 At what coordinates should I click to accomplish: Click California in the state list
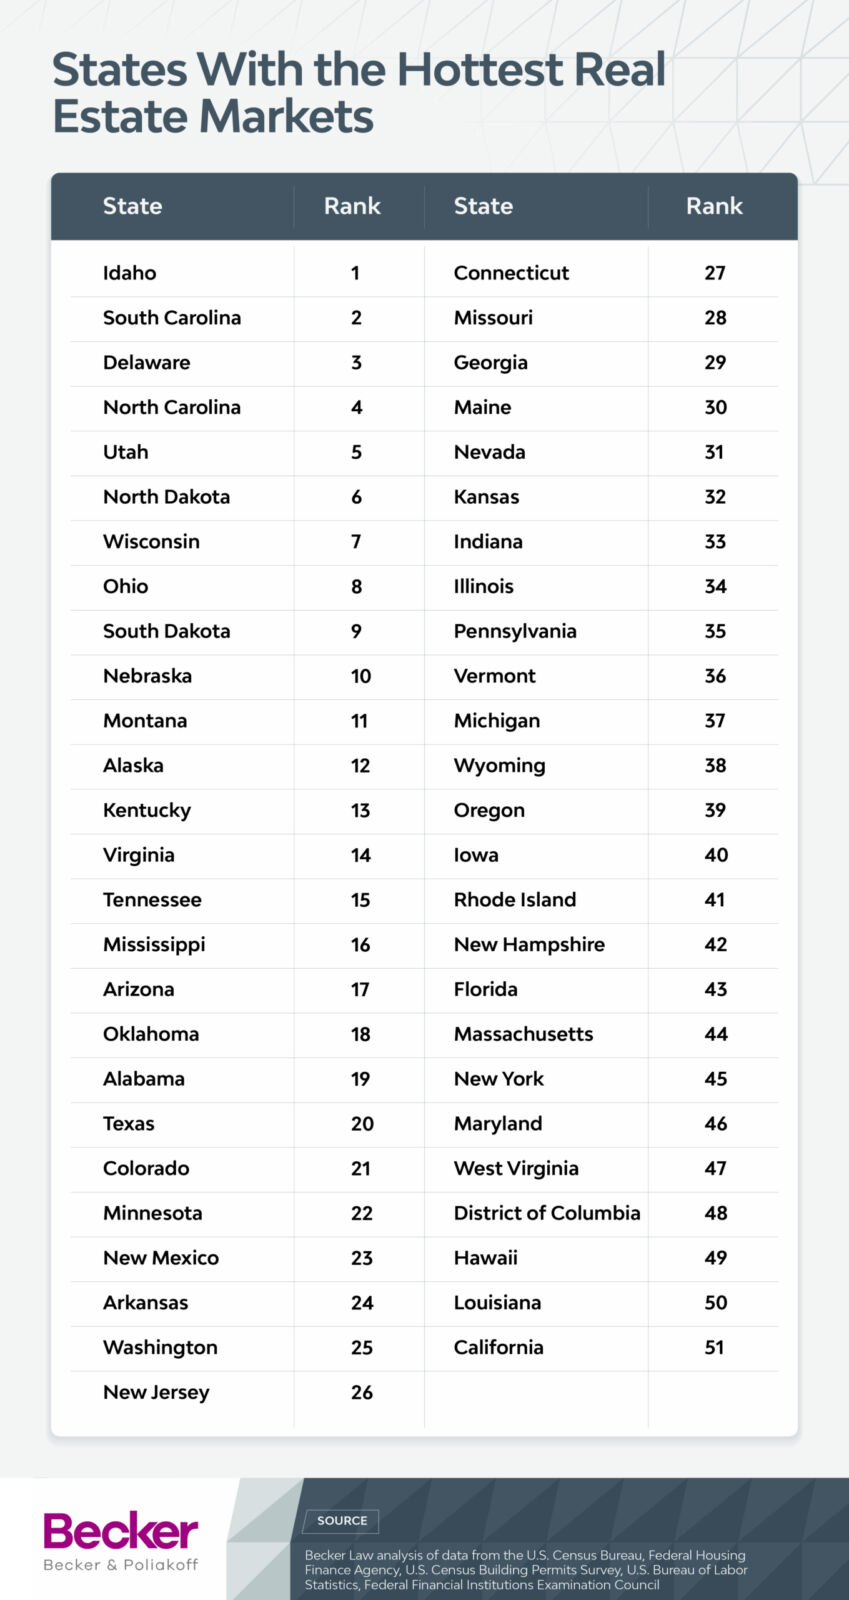[x=499, y=1347]
